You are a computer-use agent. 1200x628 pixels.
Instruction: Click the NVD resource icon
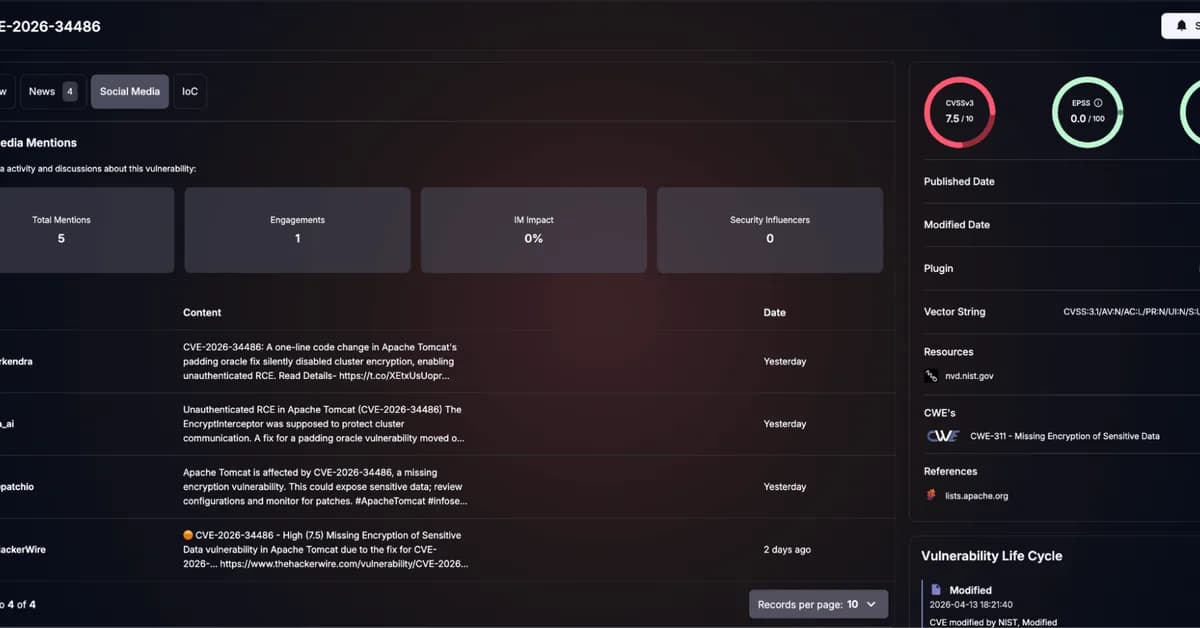(932, 376)
